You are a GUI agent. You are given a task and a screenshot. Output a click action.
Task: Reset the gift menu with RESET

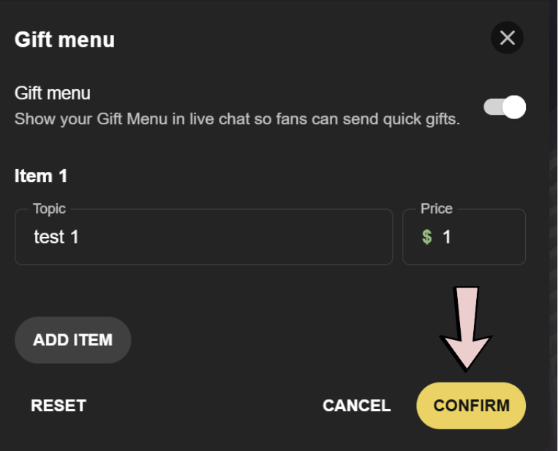pyautogui.click(x=59, y=405)
